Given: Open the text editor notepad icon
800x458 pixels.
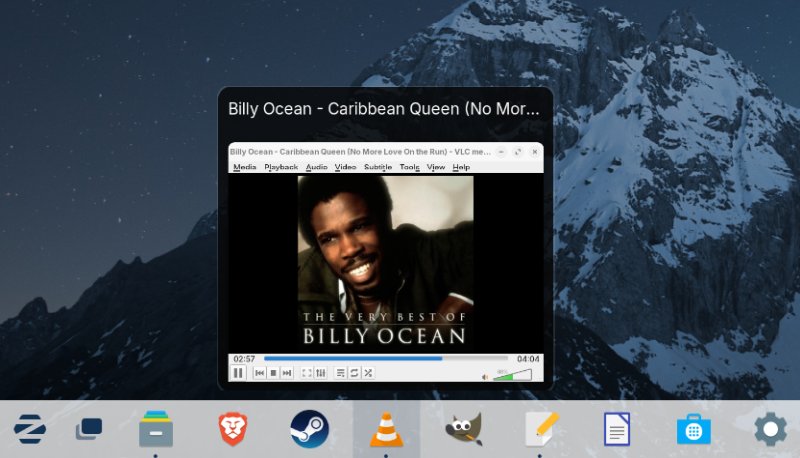Looking at the screenshot, I should (541, 429).
